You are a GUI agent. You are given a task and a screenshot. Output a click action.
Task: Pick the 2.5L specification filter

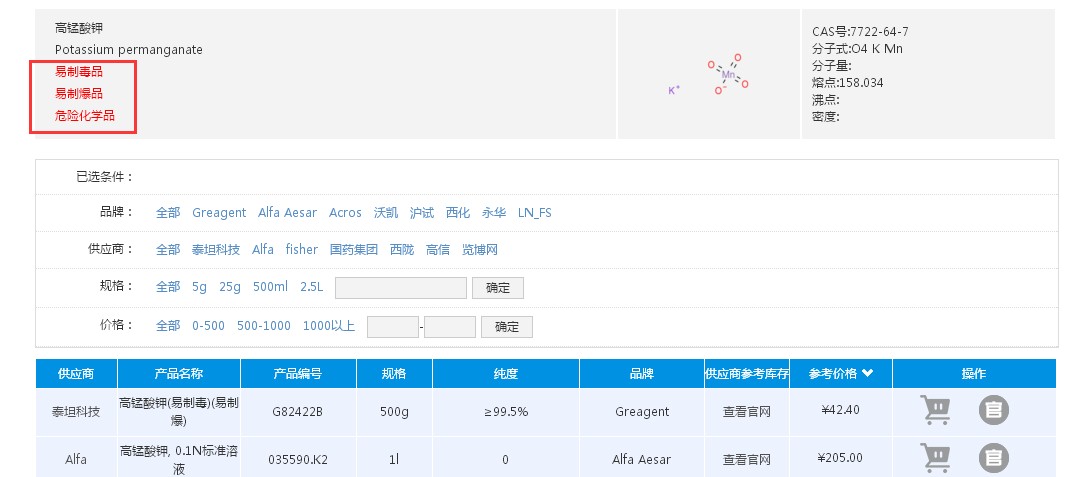coord(311,287)
